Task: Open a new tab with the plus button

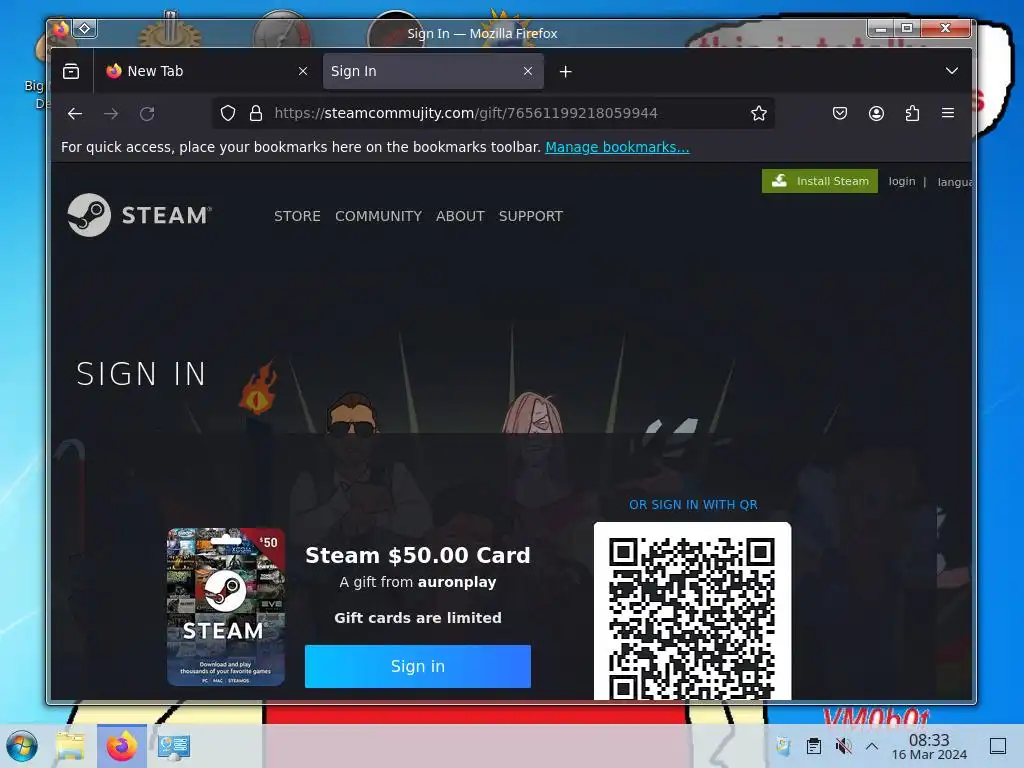Action: (x=566, y=71)
